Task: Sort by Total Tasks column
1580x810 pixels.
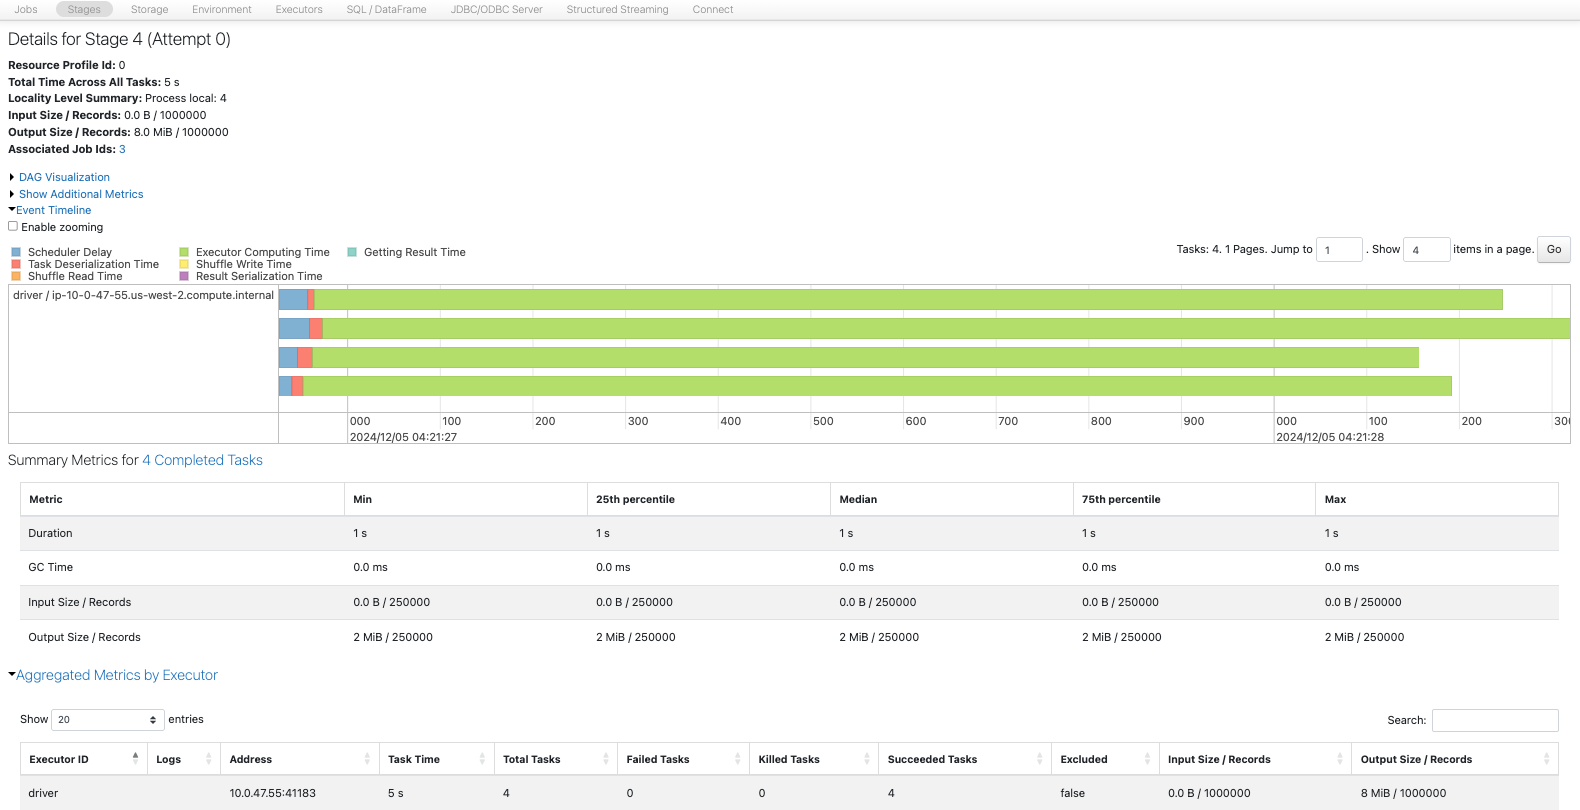Action: 556,759
